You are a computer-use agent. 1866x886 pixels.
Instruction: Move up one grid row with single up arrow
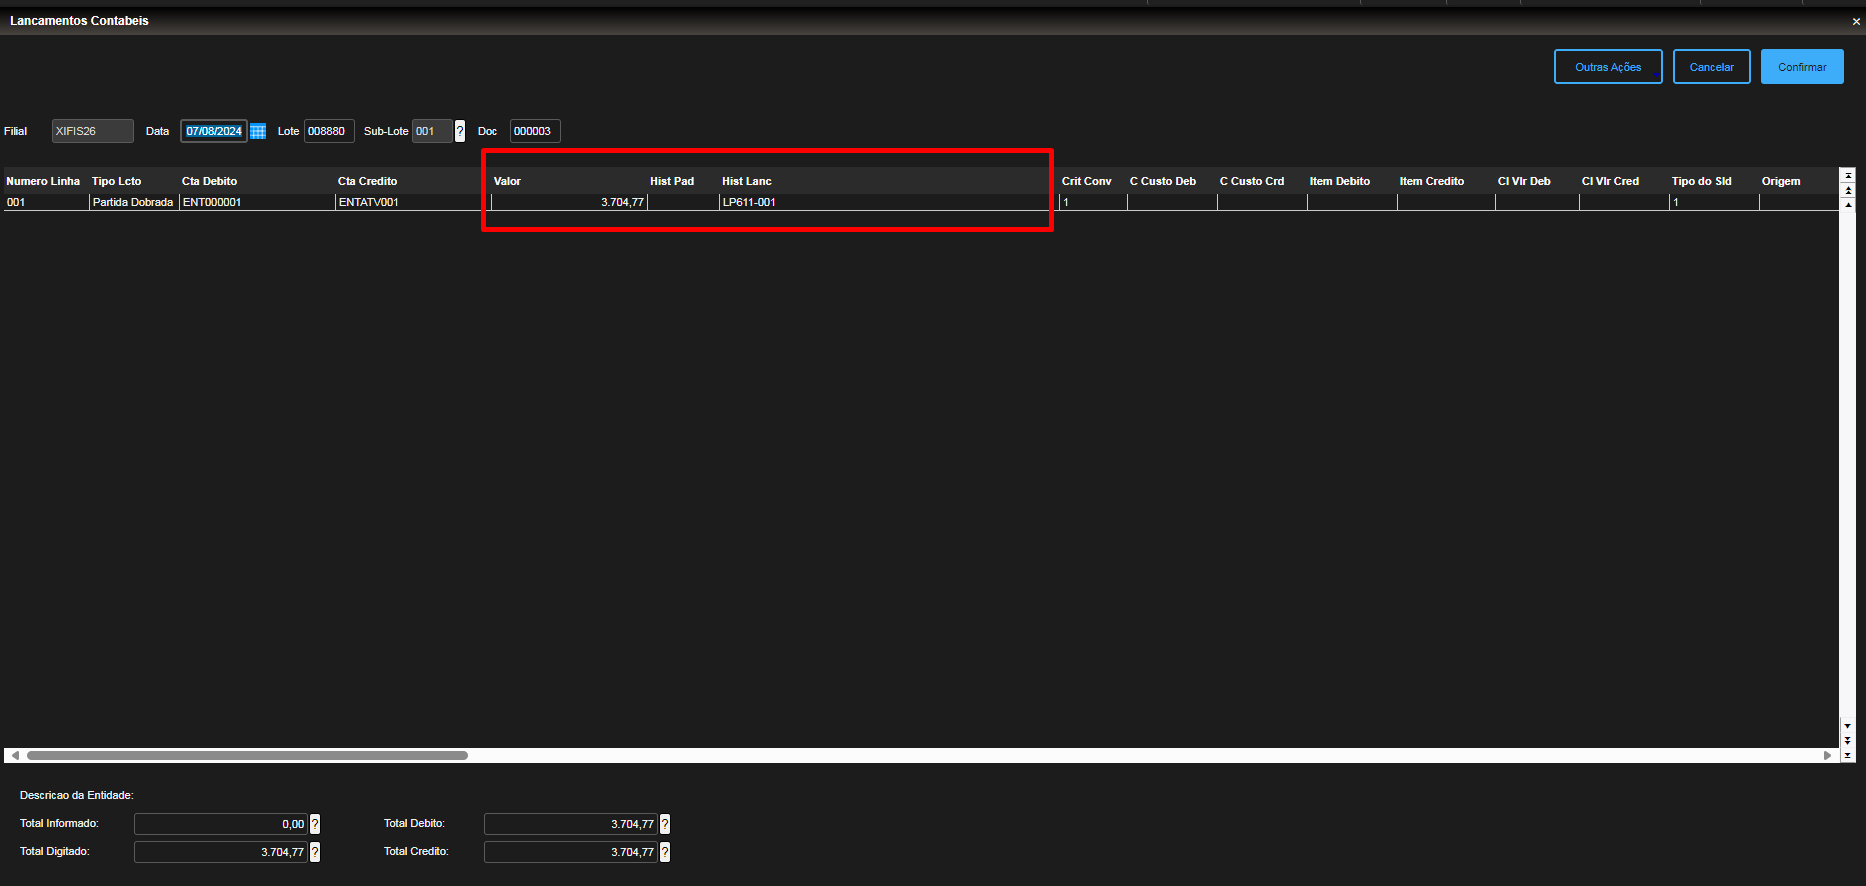point(1848,204)
